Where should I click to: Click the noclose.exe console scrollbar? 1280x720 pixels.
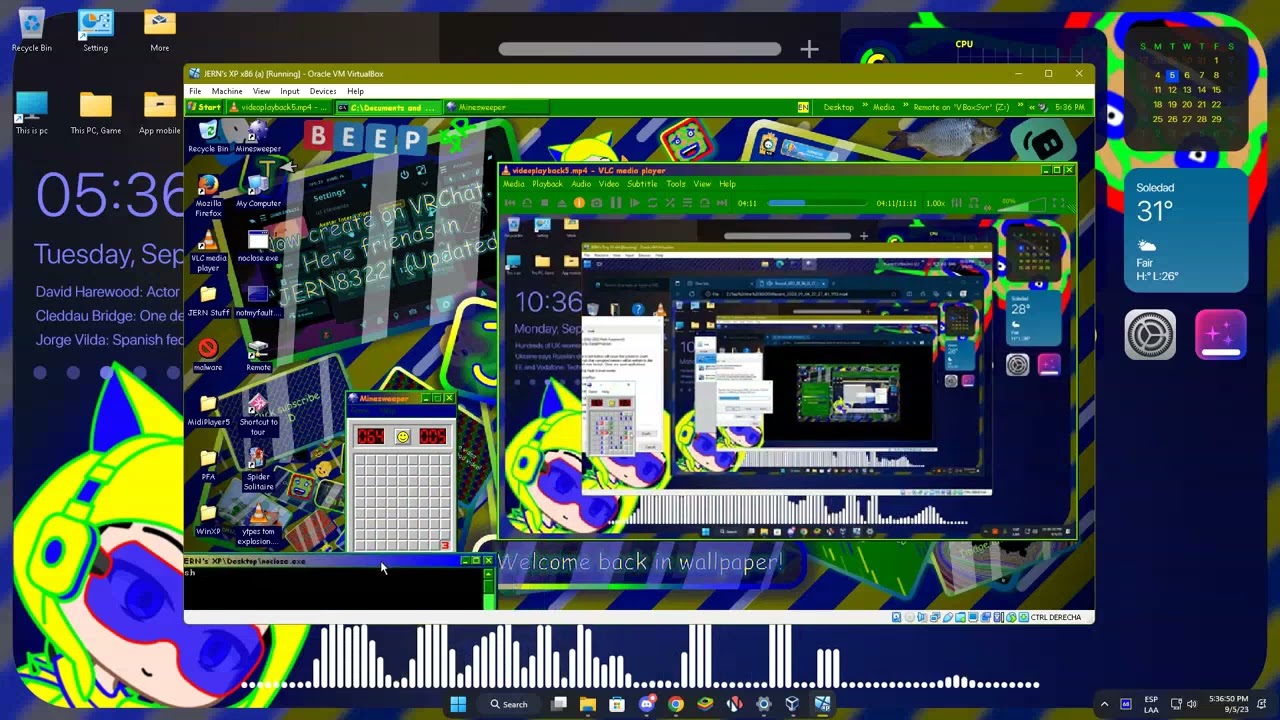pyautogui.click(x=489, y=588)
